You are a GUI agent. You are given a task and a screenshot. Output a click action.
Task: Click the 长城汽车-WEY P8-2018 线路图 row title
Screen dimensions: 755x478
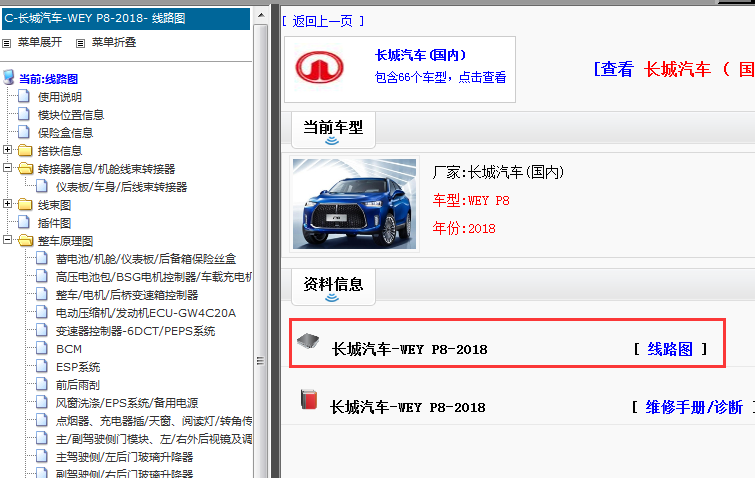(409, 349)
